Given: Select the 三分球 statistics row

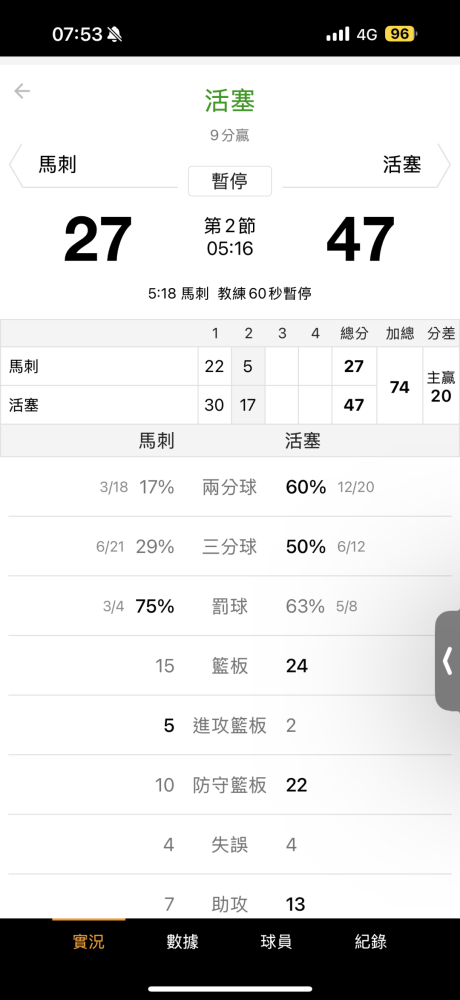Looking at the screenshot, I should tap(230, 547).
